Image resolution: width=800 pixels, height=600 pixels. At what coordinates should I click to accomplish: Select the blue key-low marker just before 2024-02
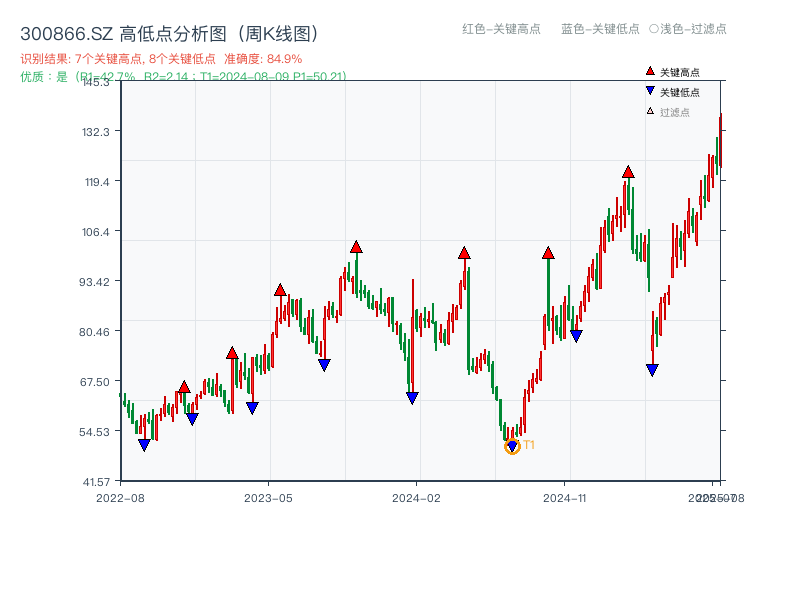(412, 398)
